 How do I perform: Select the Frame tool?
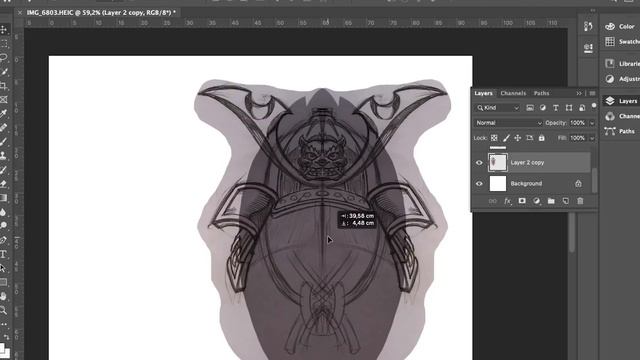(x=4, y=100)
